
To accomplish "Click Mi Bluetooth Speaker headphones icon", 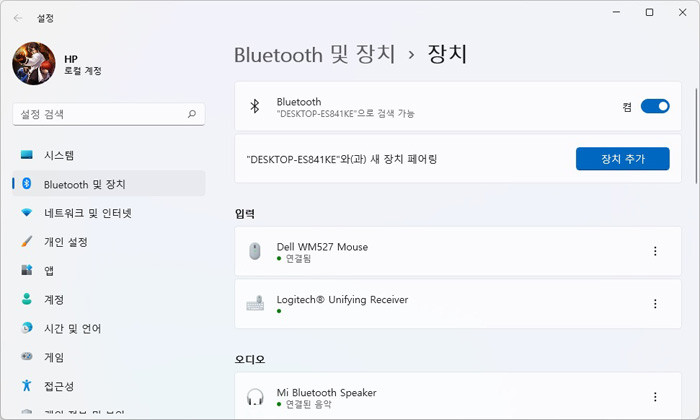I will point(255,397).
